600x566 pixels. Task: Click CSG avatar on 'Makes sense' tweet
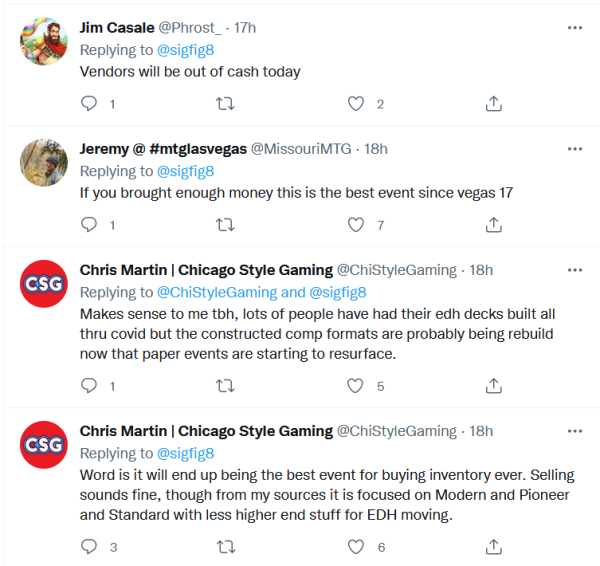tap(44, 283)
